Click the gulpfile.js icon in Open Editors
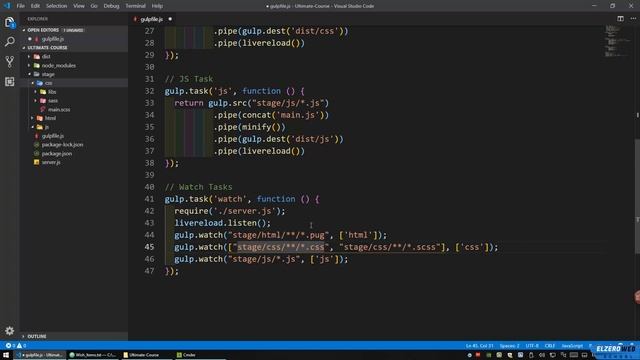The width and height of the screenshot is (640, 360). pyautogui.click(x=37, y=39)
